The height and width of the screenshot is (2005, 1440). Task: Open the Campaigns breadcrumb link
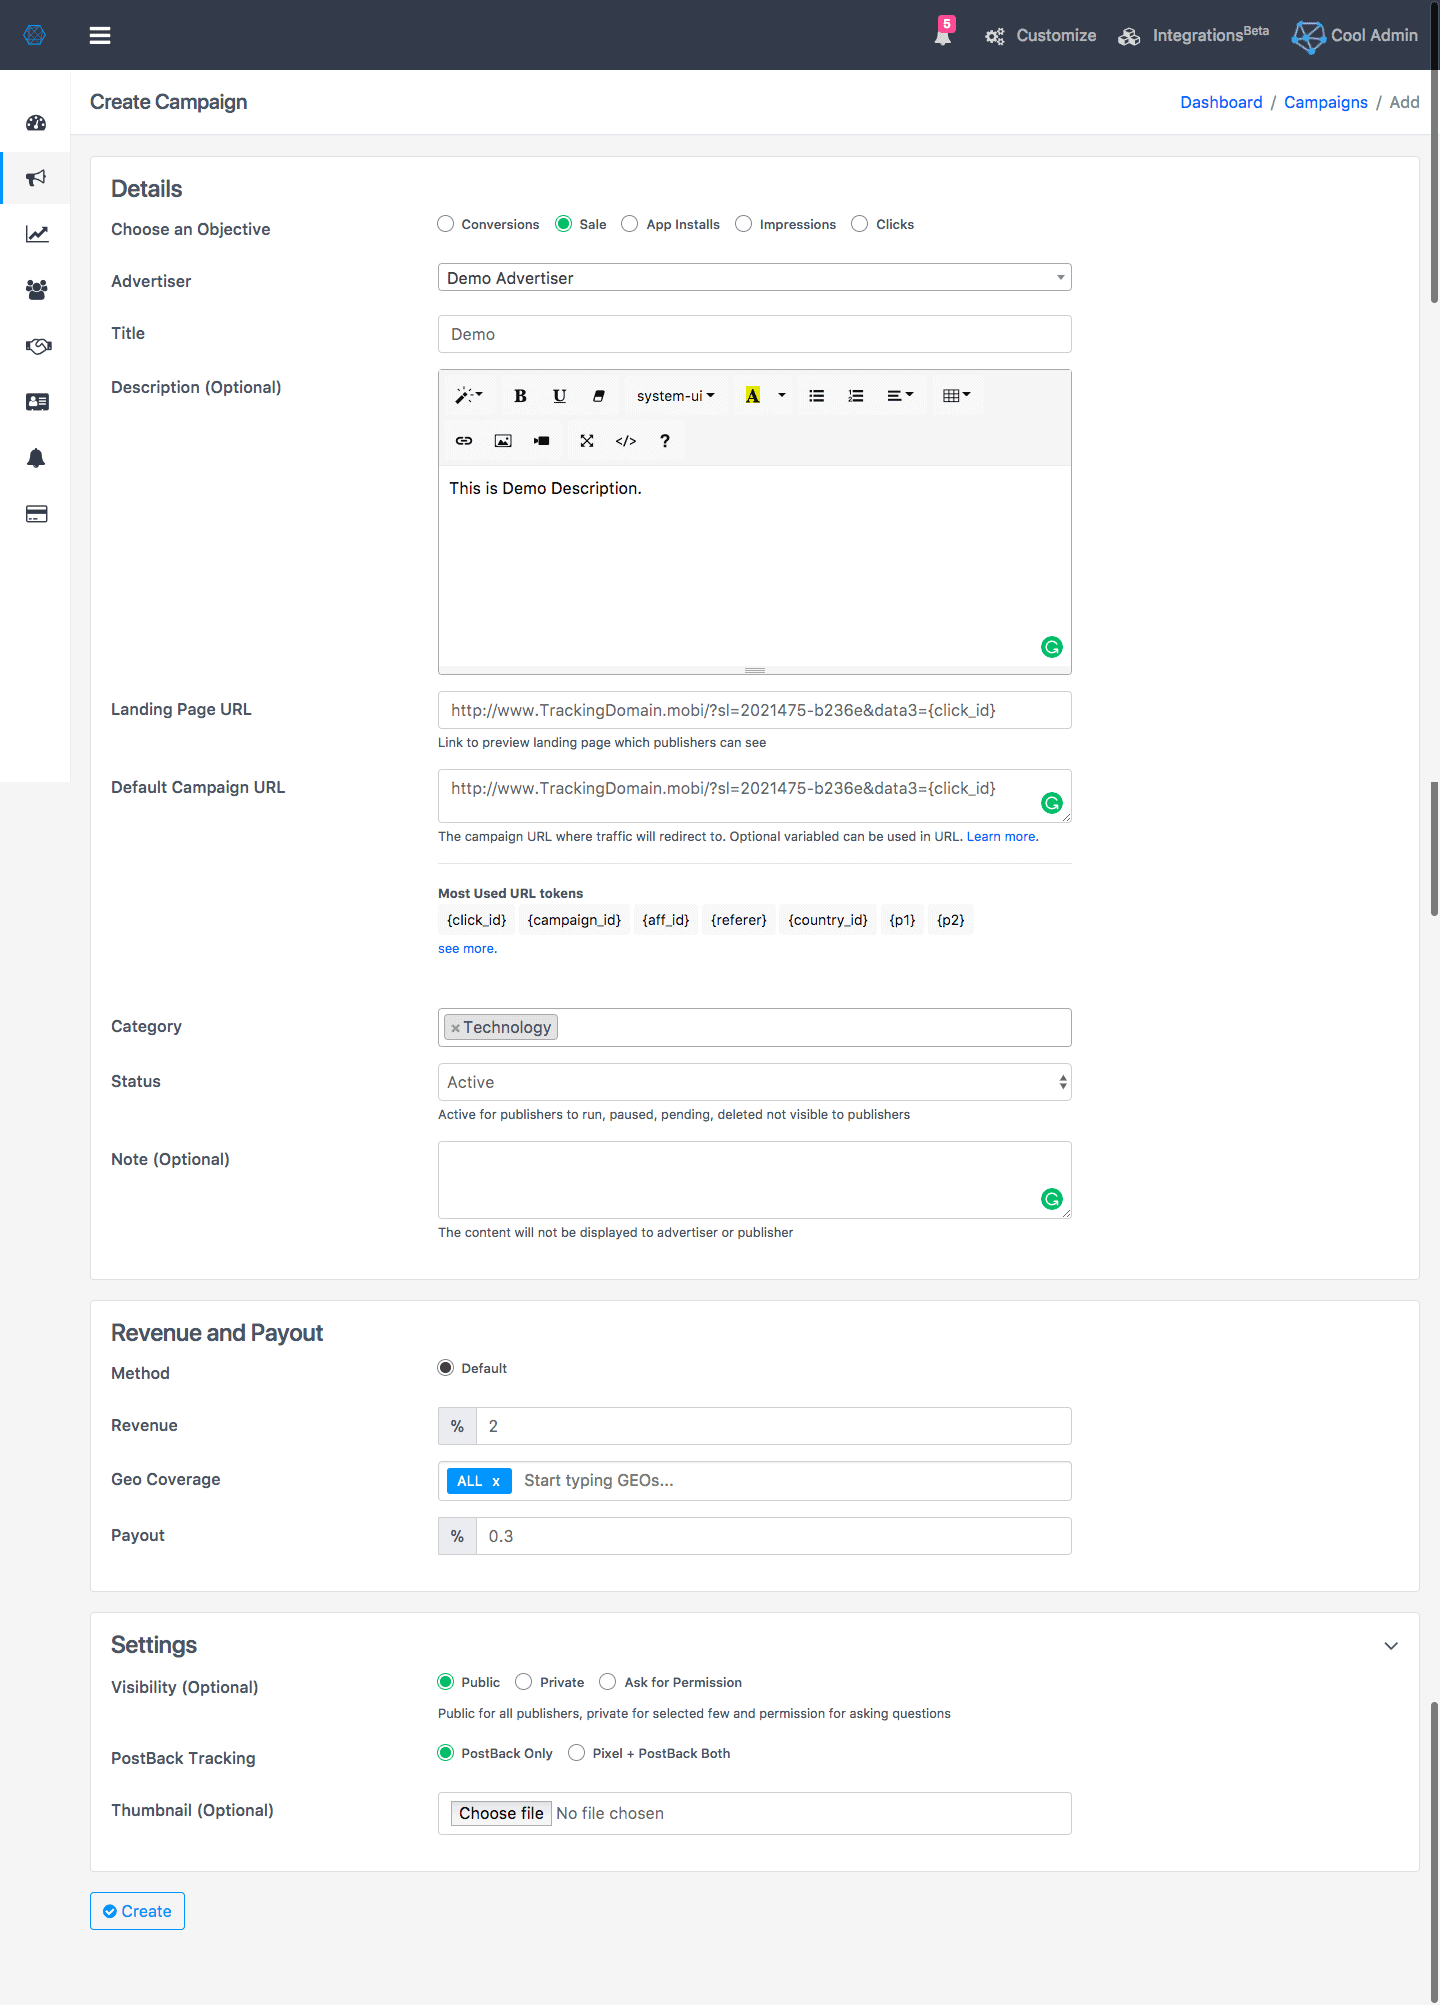pyautogui.click(x=1325, y=102)
